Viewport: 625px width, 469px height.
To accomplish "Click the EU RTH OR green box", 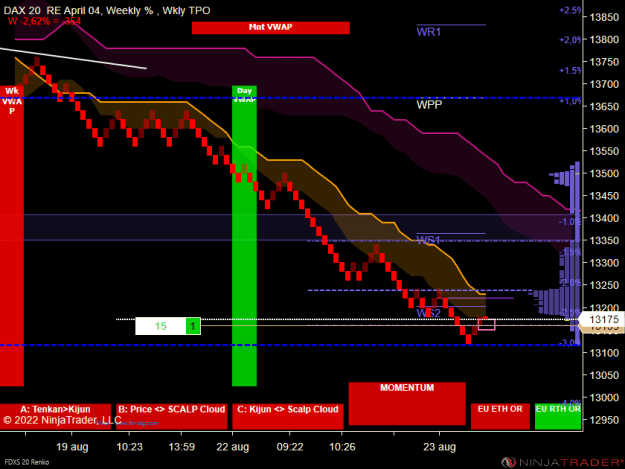I will point(558,416).
